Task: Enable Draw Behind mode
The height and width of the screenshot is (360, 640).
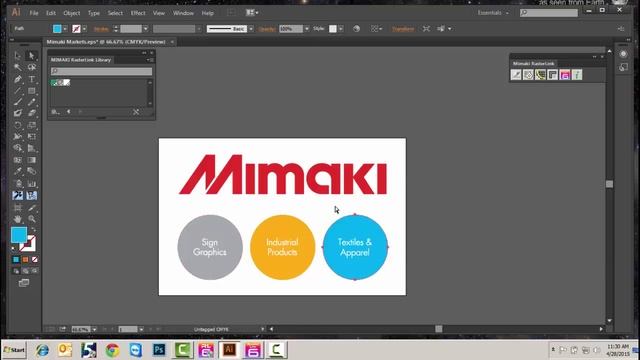Action: tap(25, 271)
